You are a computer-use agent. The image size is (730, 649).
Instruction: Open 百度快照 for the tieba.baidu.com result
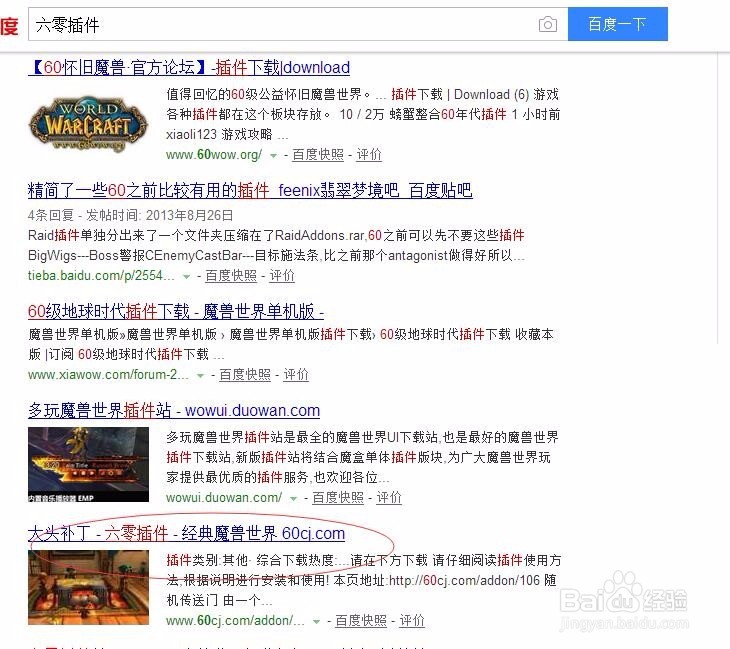[231, 276]
